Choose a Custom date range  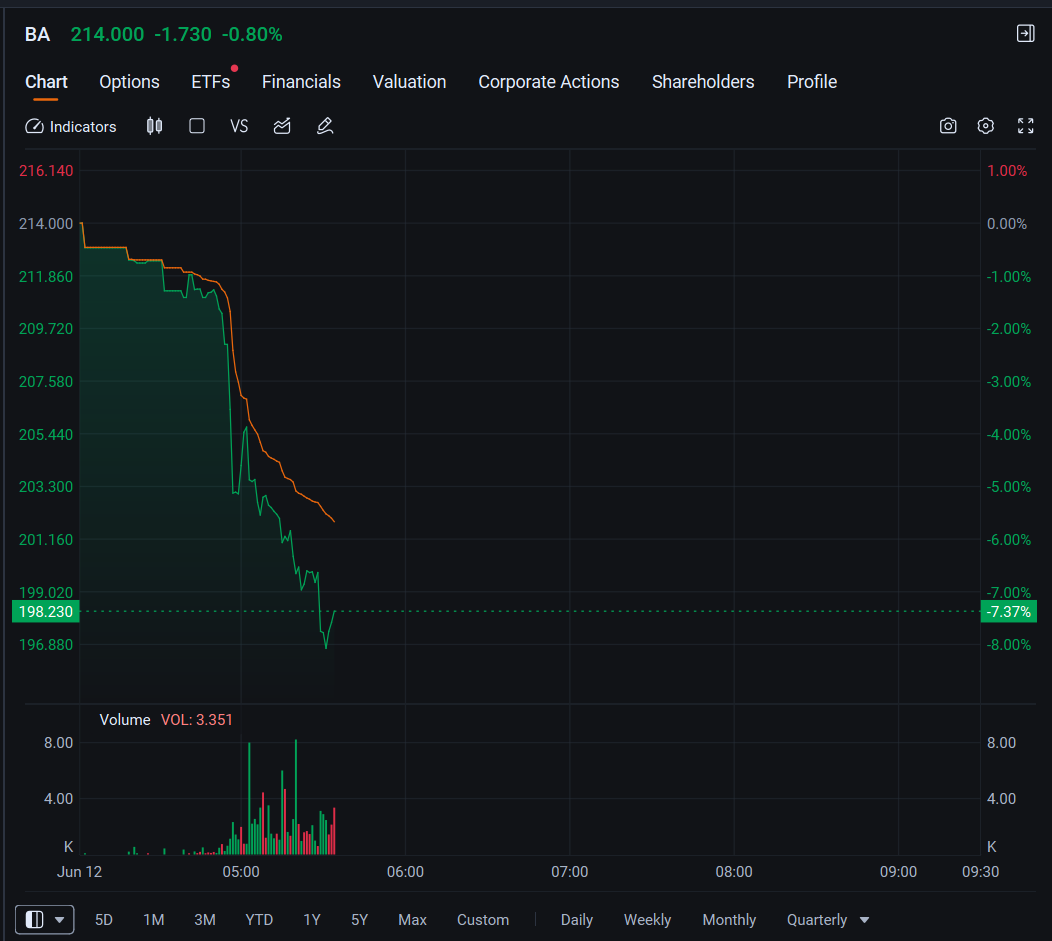coord(483,920)
